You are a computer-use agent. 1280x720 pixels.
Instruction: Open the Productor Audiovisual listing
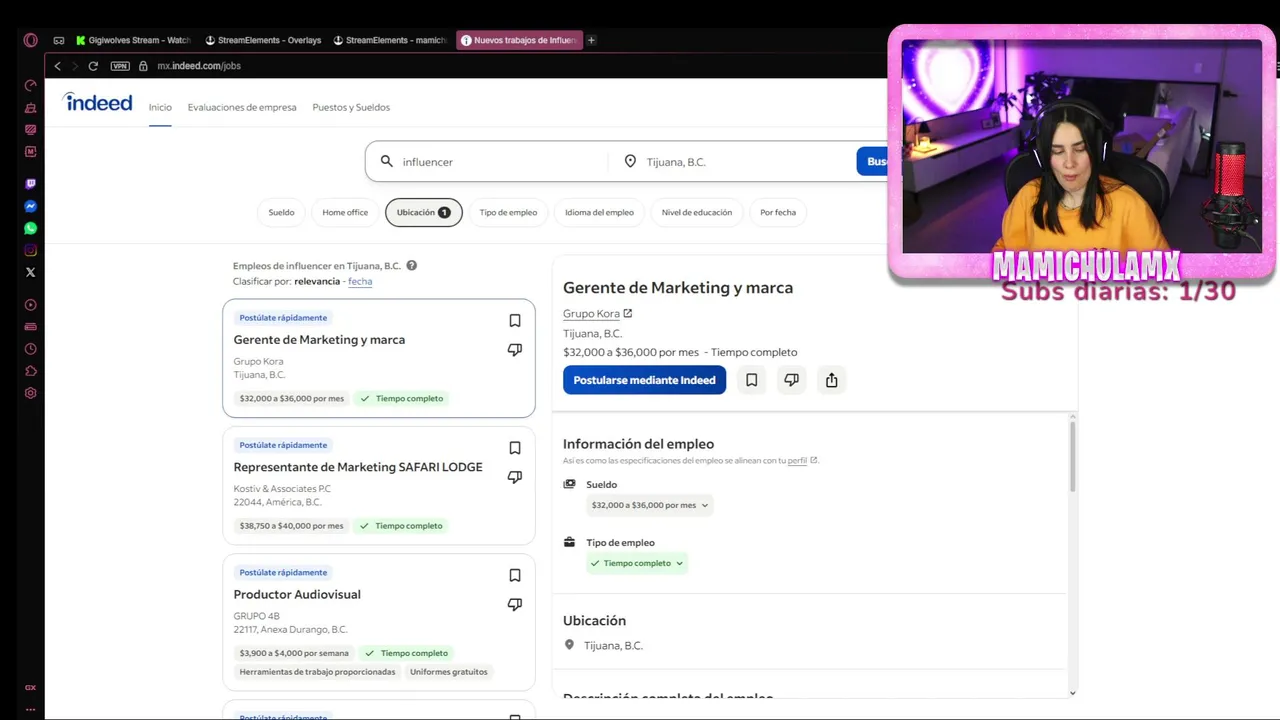[x=297, y=594]
